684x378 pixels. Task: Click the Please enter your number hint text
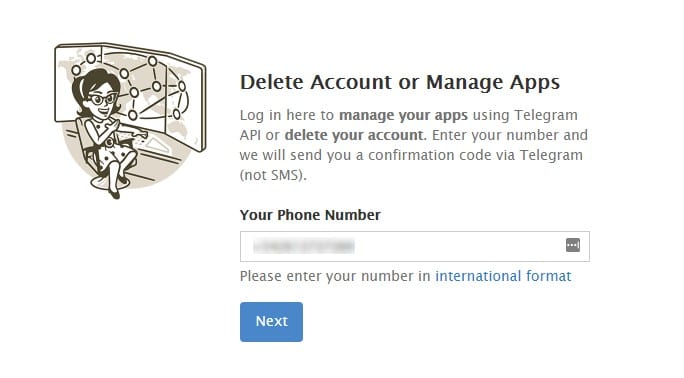point(335,276)
